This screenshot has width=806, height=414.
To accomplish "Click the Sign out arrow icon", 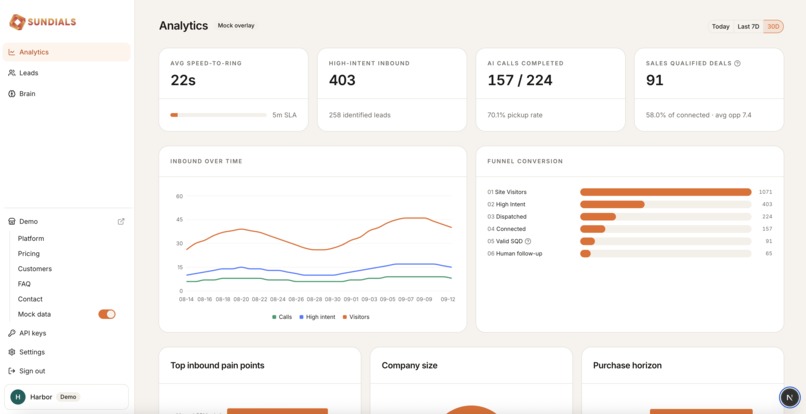I will click(12, 371).
